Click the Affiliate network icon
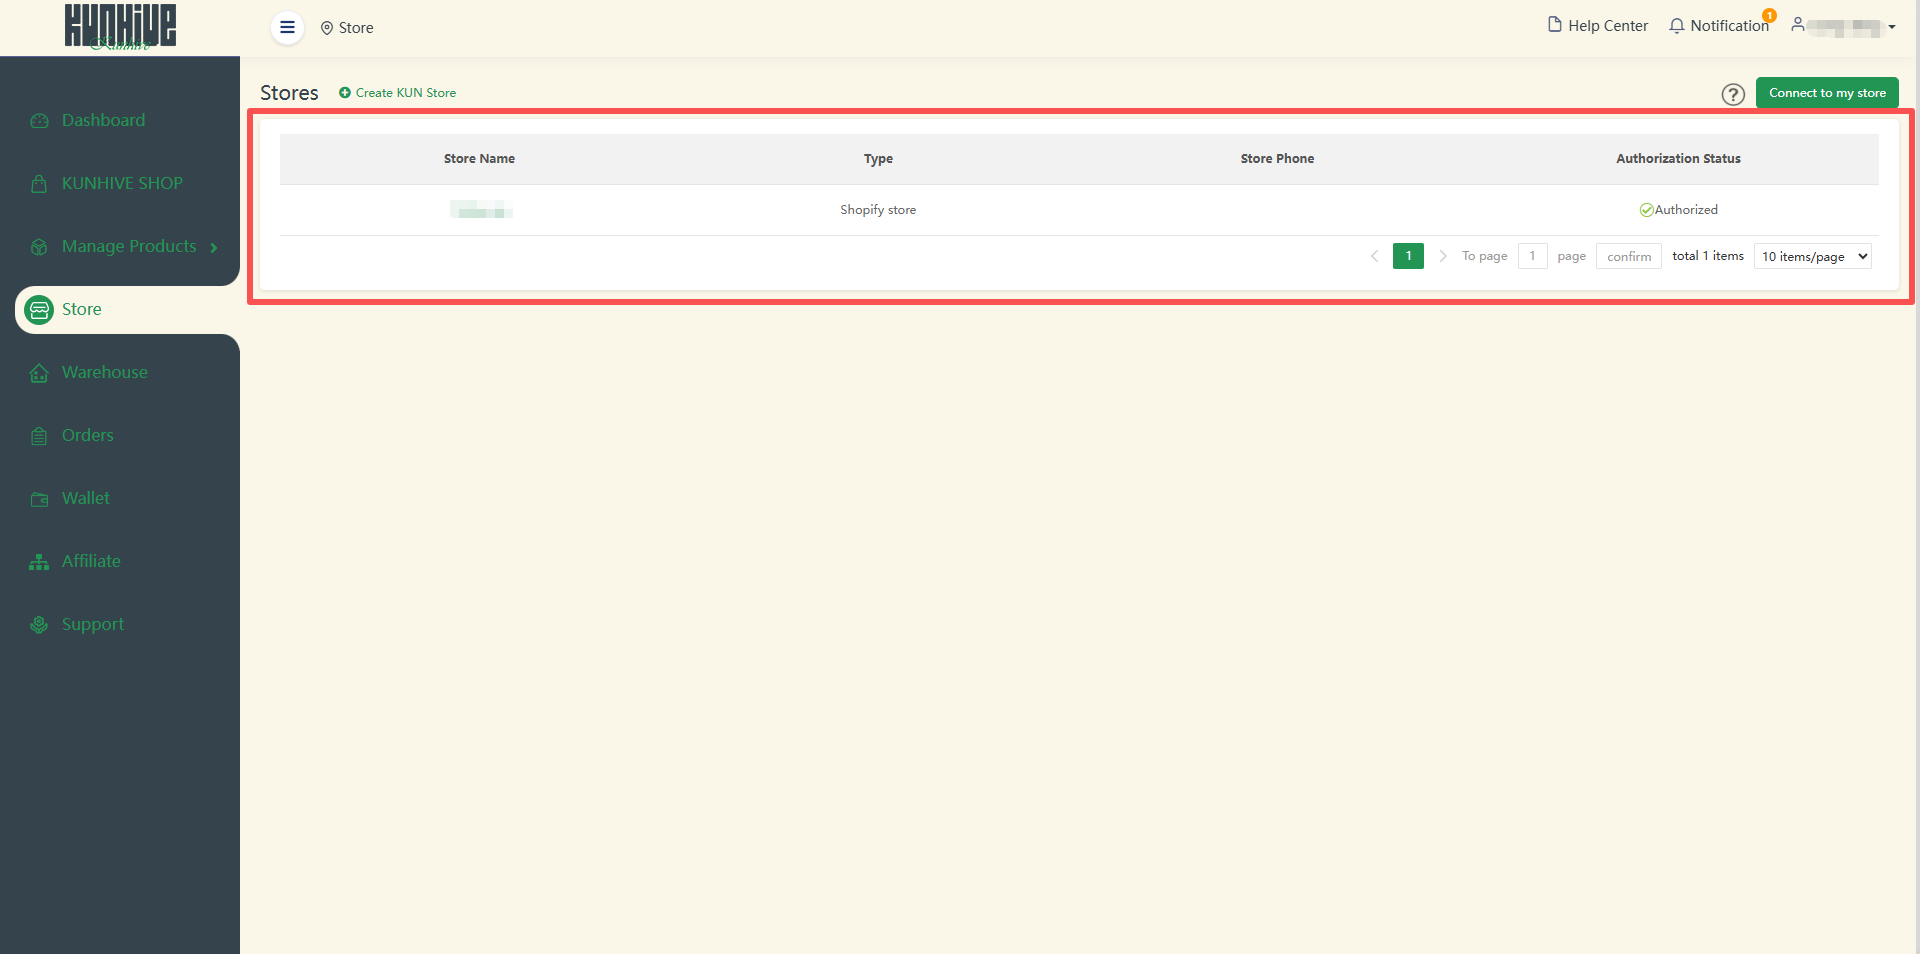 pos(39,562)
